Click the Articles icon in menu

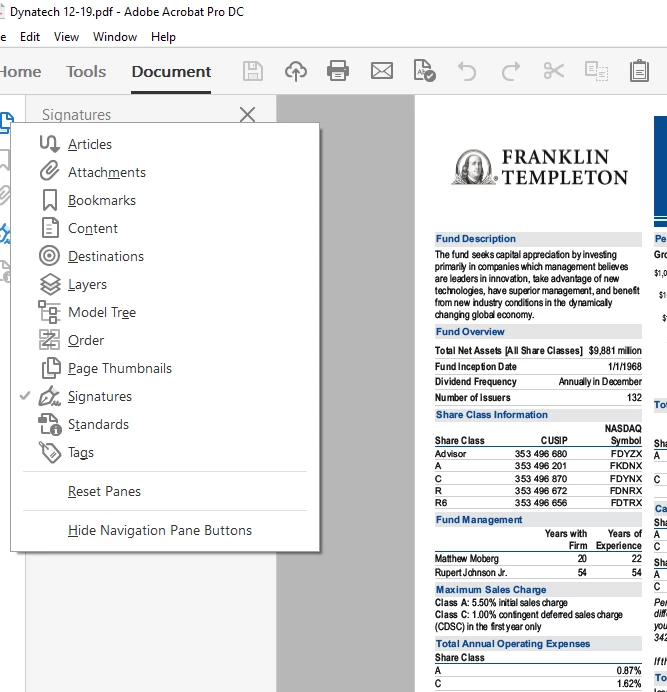click(49, 144)
